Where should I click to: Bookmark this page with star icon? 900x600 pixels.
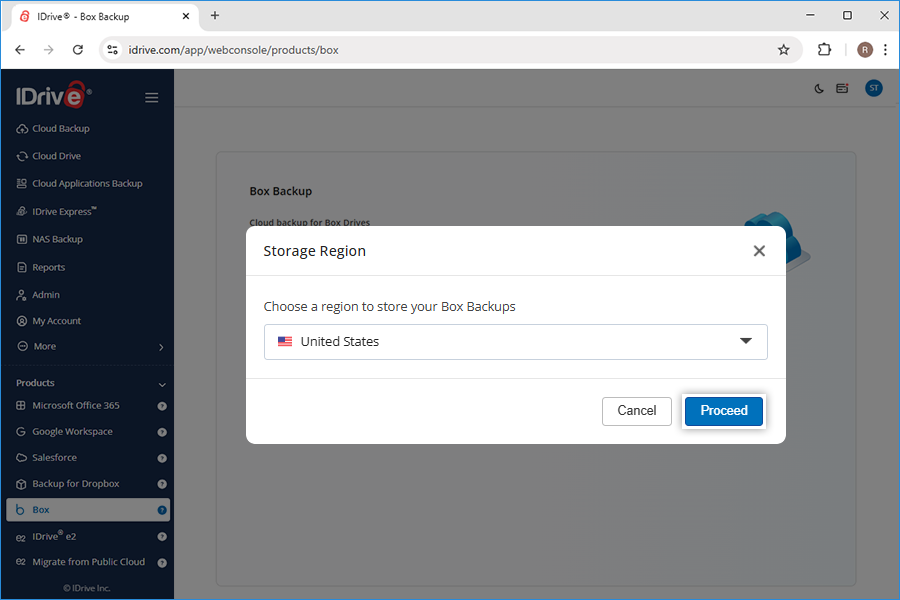(x=783, y=50)
